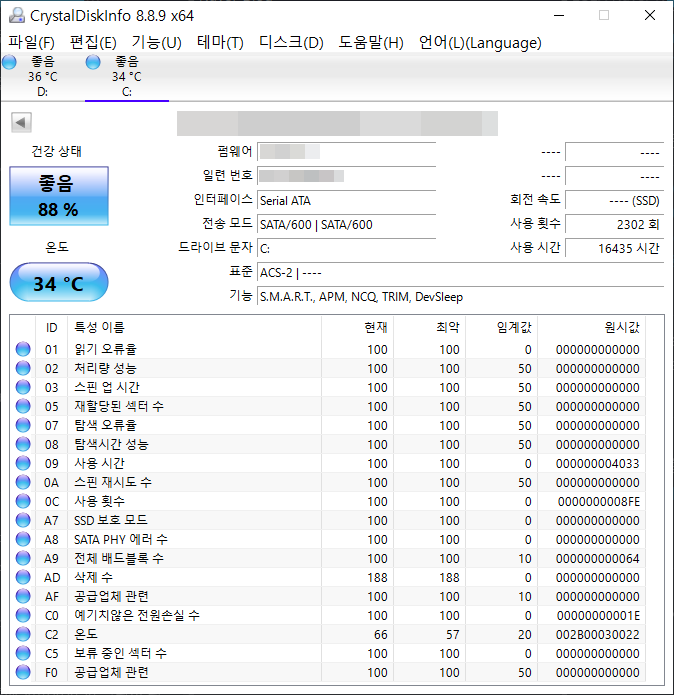Click raw value 0000000008FE
The height and width of the screenshot is (695, 674).
tap(598, 502)
